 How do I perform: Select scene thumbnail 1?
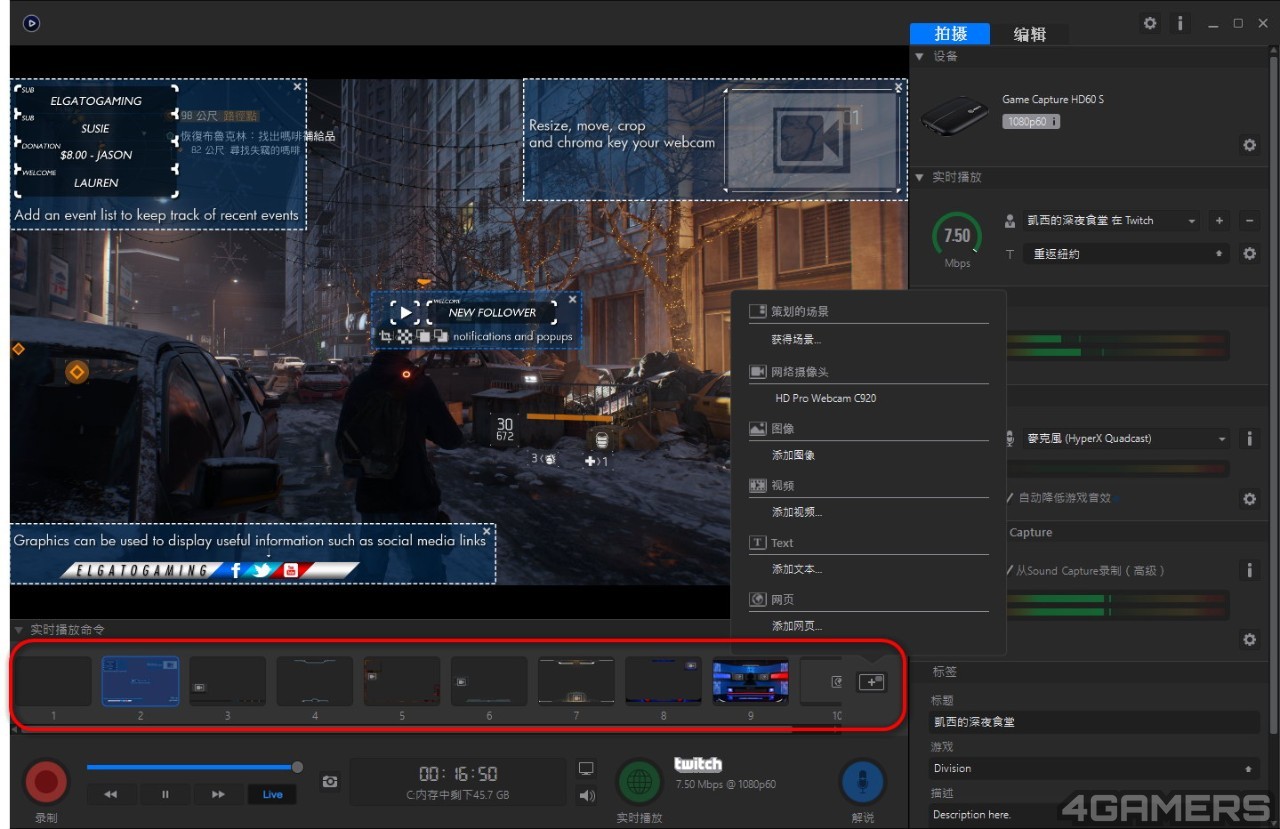click(53, 681)
